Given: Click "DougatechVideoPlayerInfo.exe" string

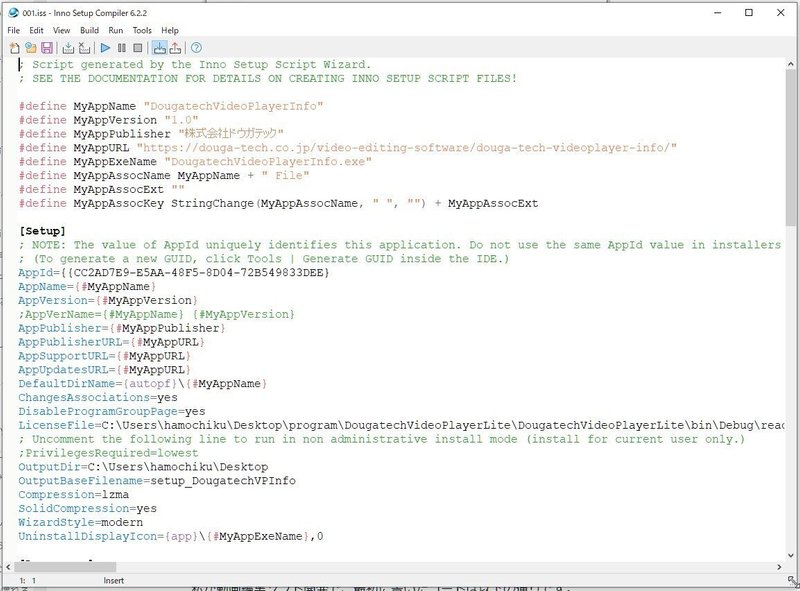Looking at the screenshot, I should point(268,161).
